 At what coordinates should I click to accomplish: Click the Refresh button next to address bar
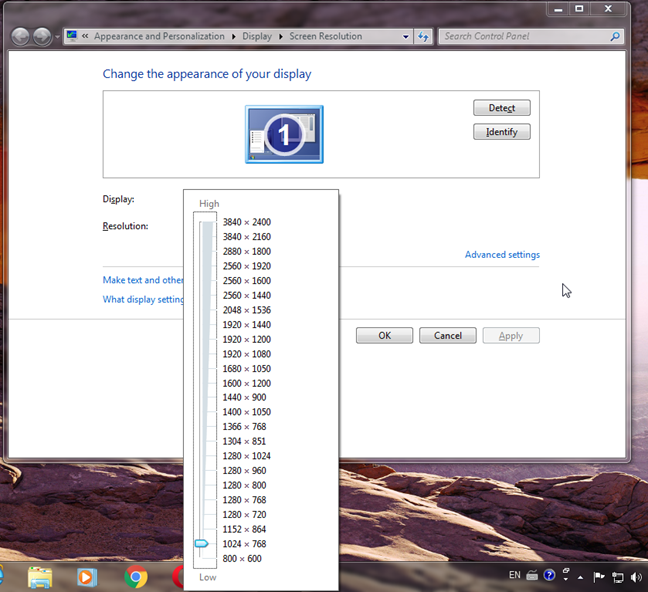point(423,37)
